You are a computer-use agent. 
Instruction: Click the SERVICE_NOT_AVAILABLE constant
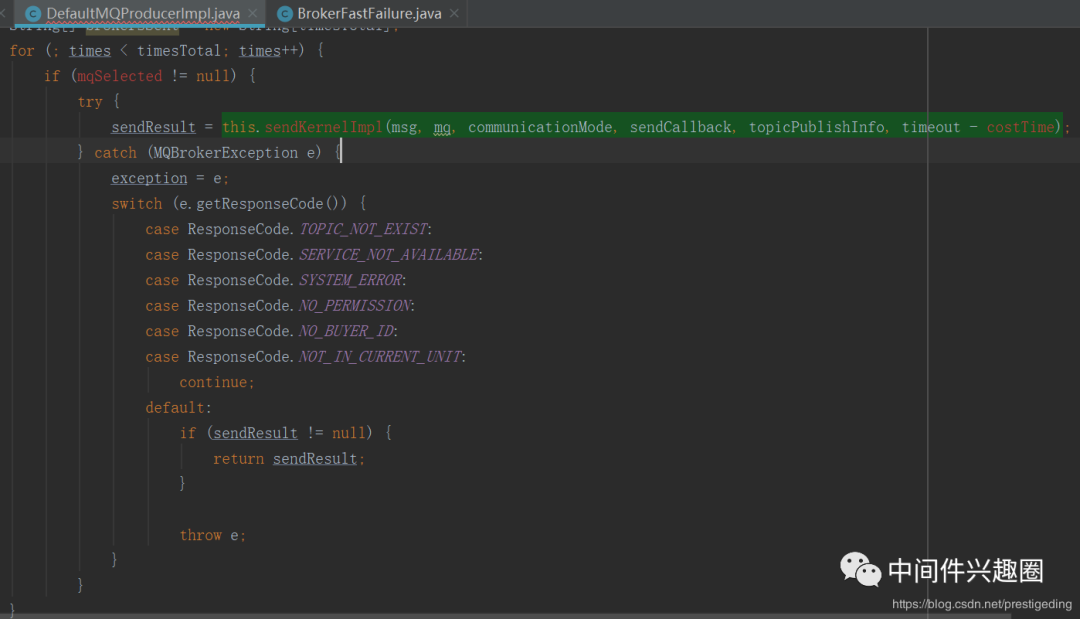(x=388, y=255)
